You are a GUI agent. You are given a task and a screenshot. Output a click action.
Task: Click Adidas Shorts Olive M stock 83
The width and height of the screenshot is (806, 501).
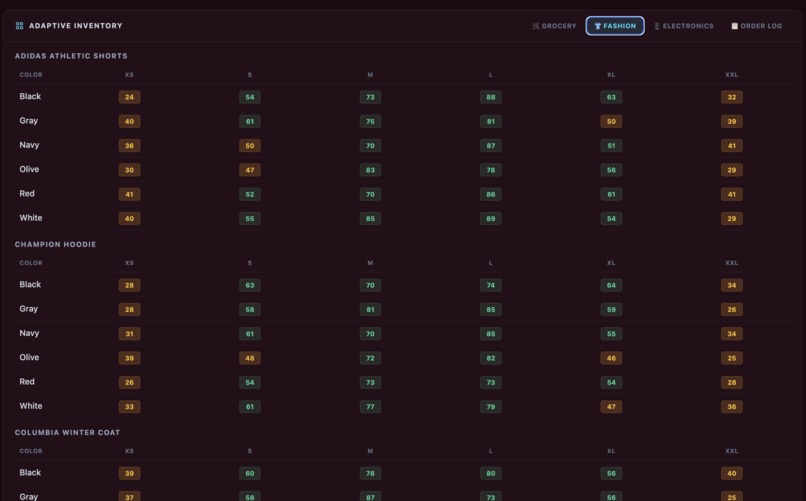pyautogui.click(x=370, y=170)
